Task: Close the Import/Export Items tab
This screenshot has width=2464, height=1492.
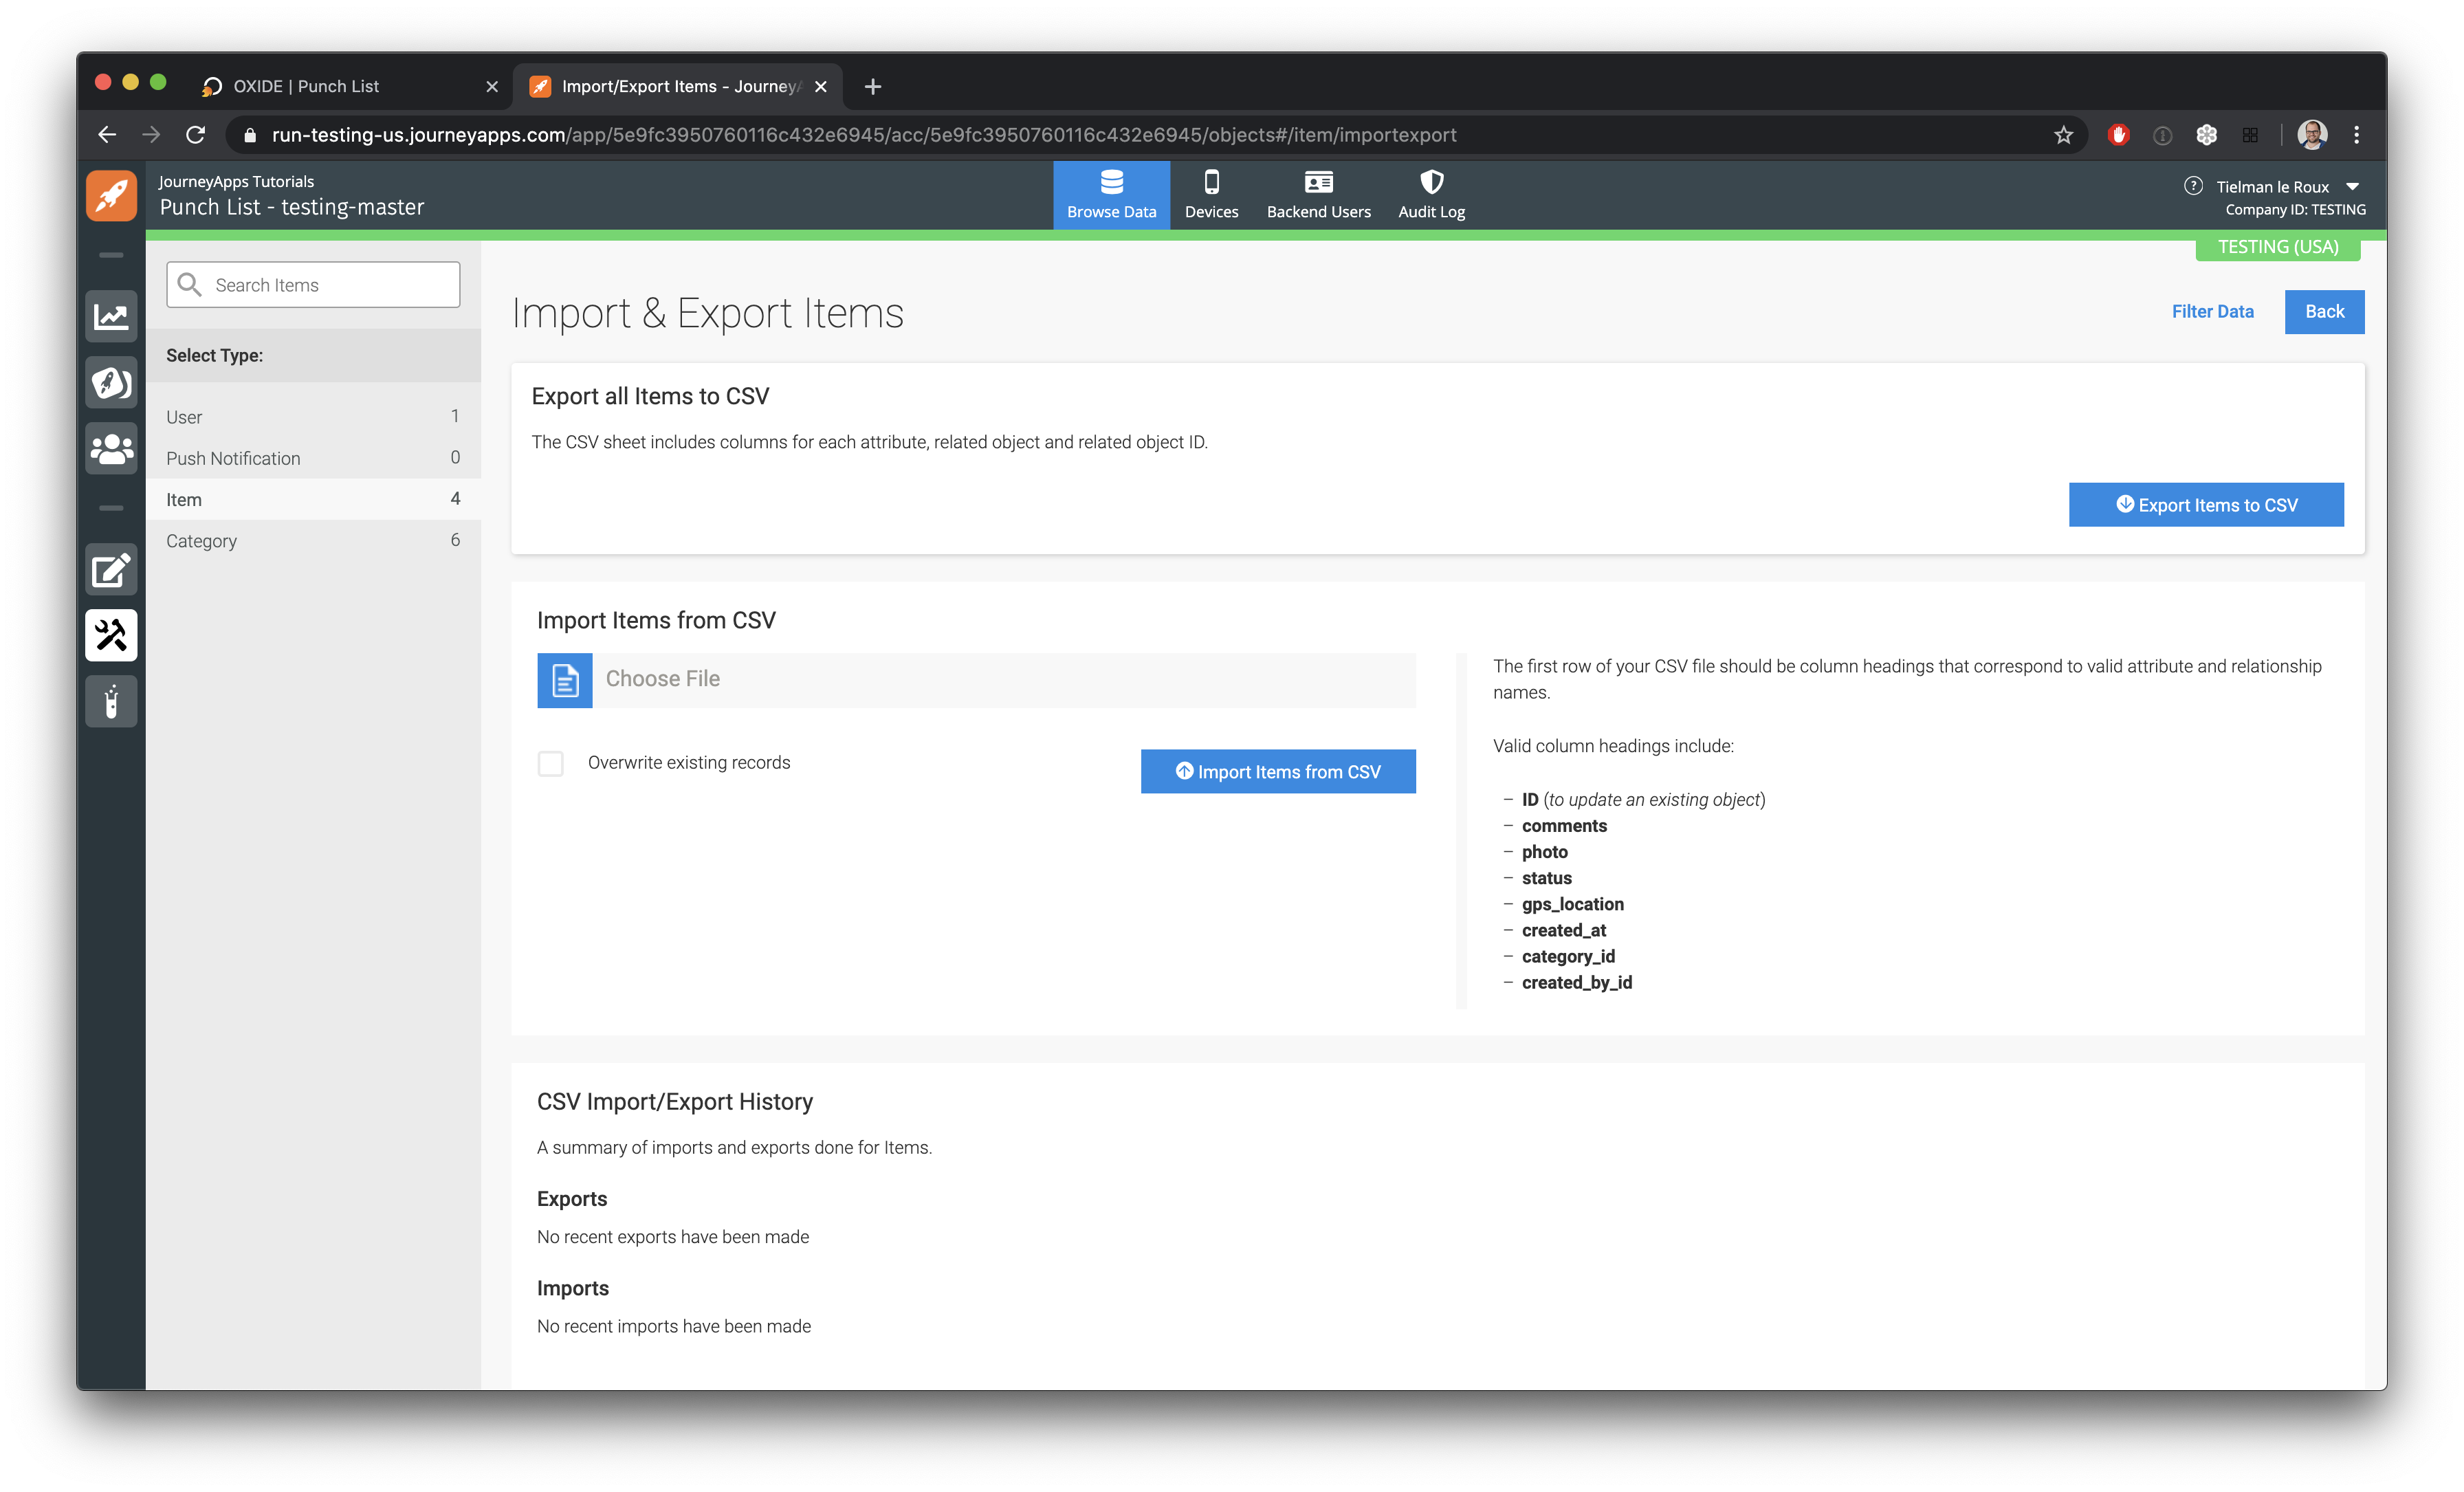Action: (x=820, y=87)
